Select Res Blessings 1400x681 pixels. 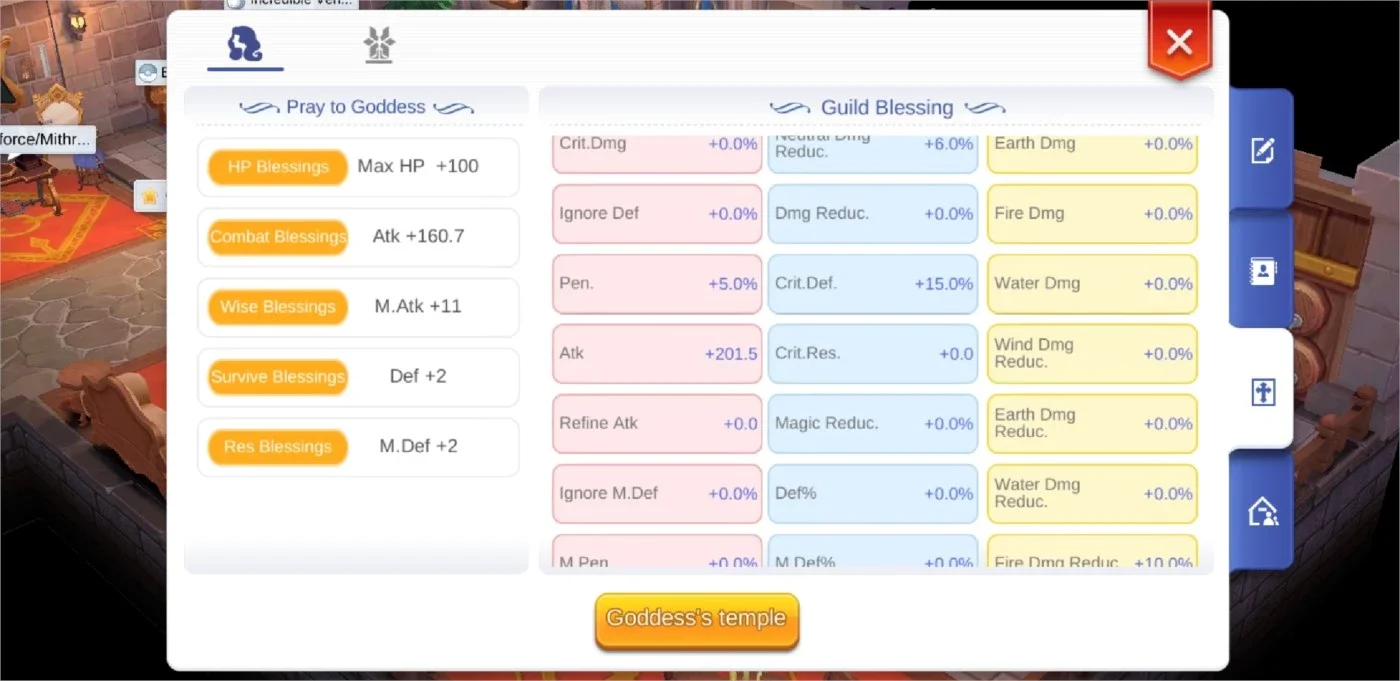tap(278, 447)
